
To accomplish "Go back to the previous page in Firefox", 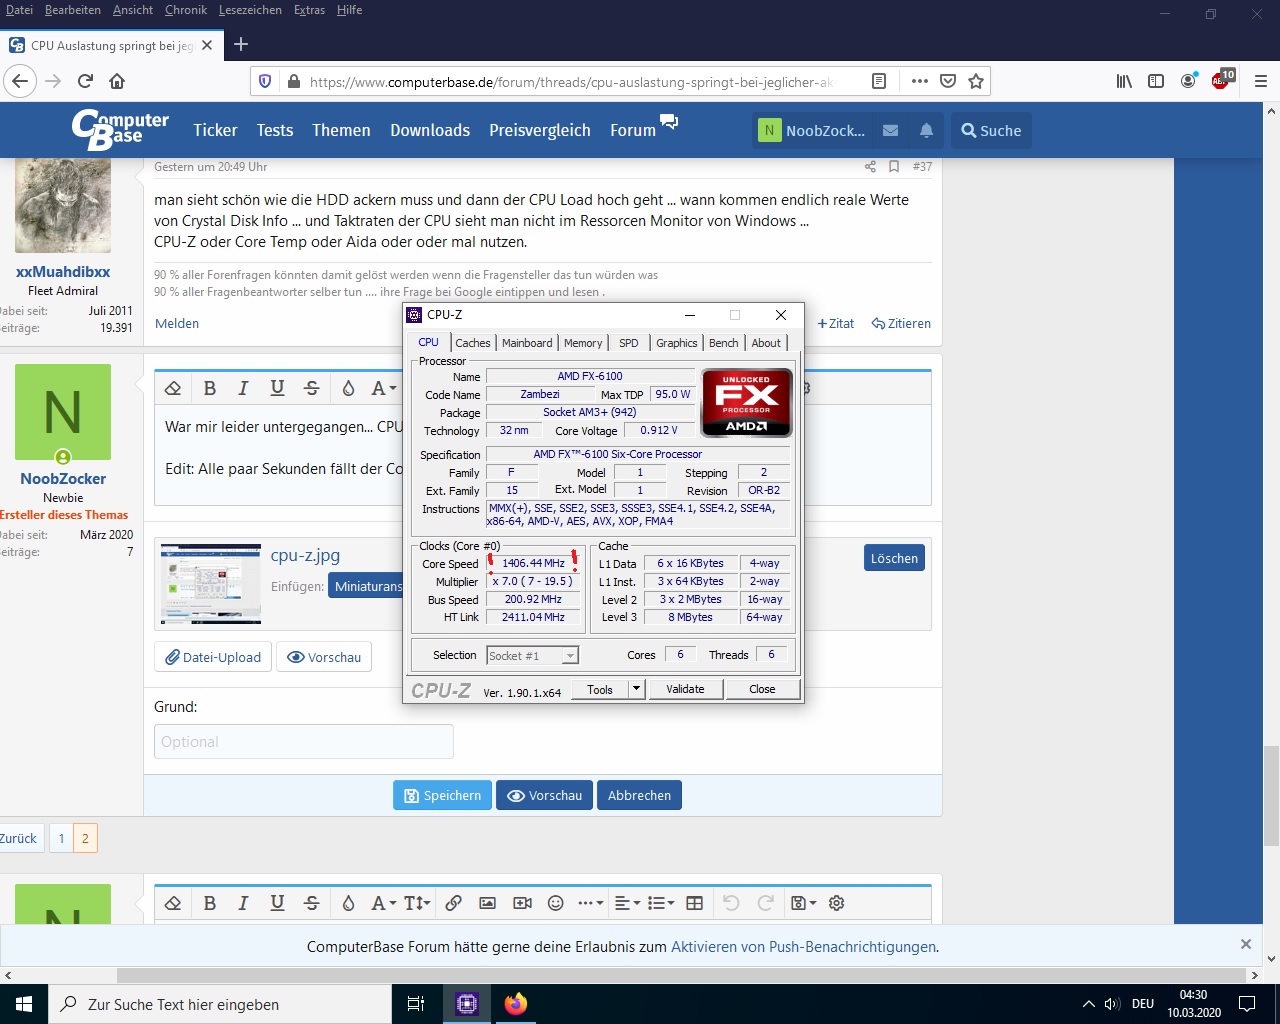I will pyautogui.click(x=21, y=81).
